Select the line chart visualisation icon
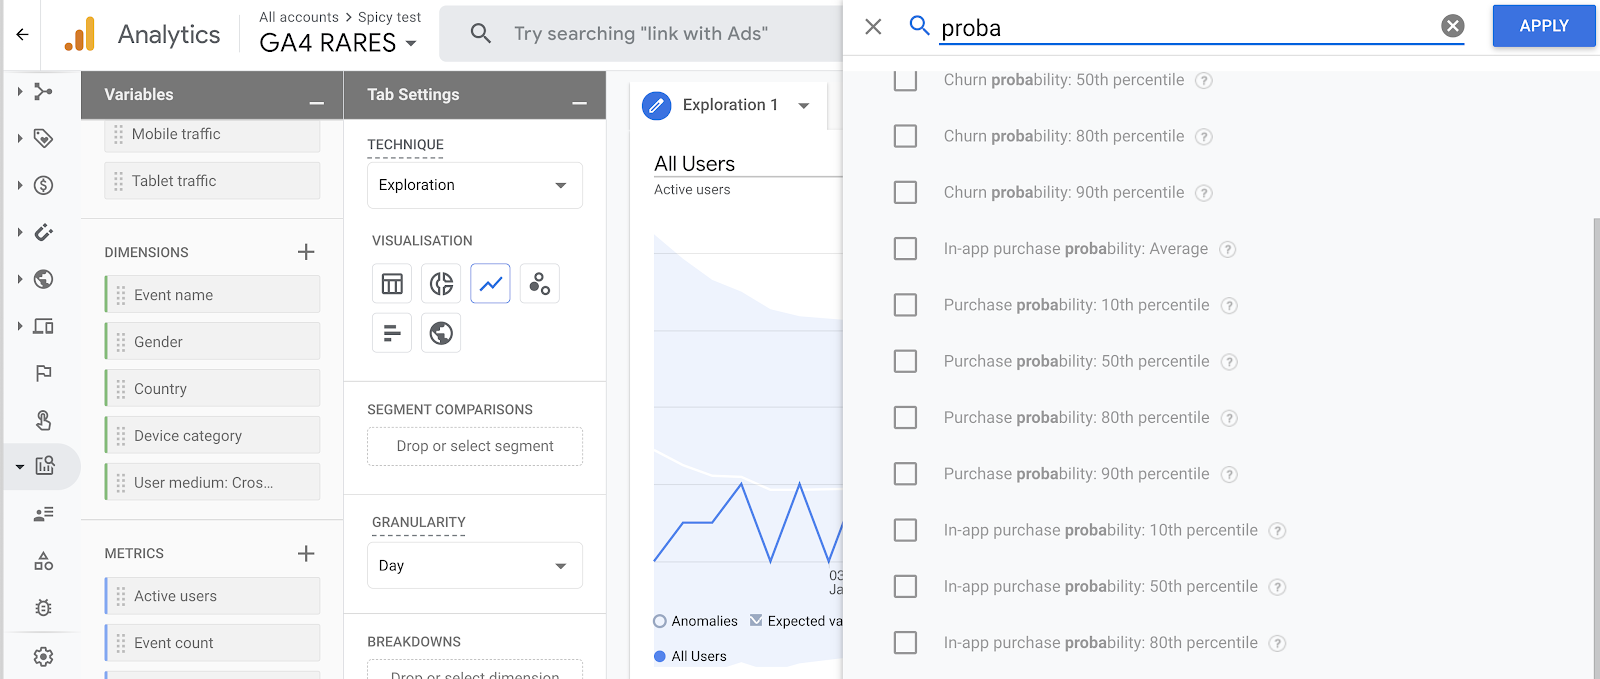The height and width of the screenshot is (679, 1600). click(x=490, y=284)
